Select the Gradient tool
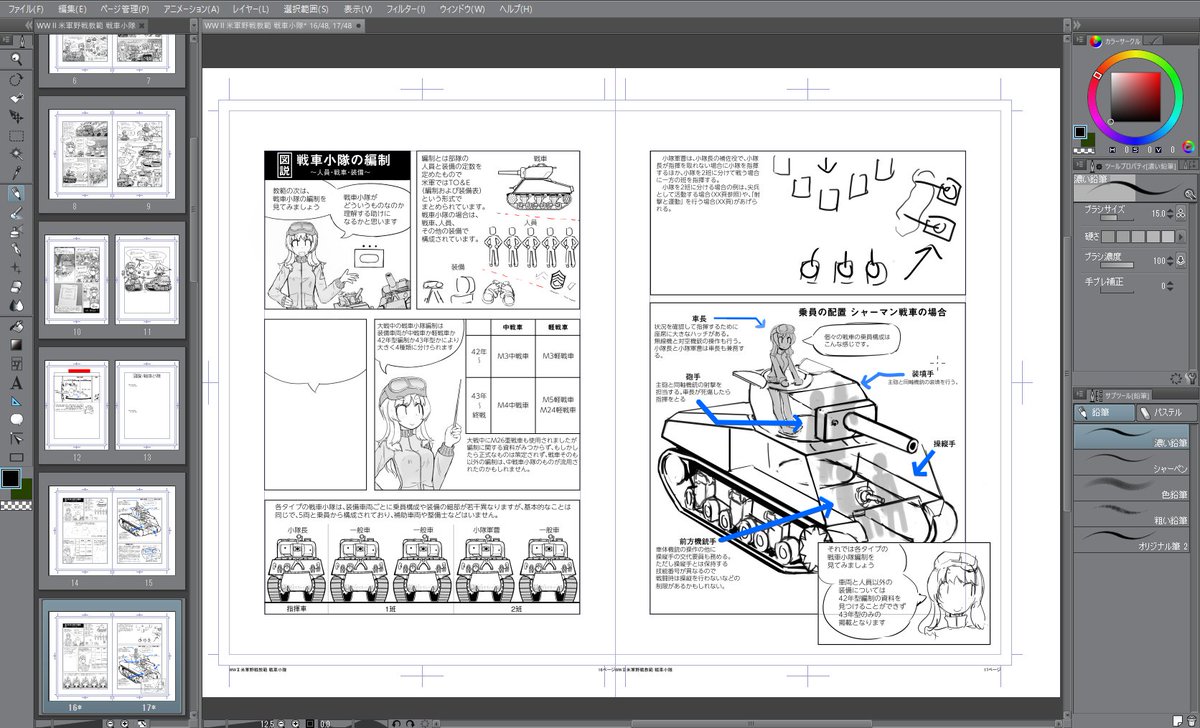Image resolution: width=1200 pixels, height=728 pixels. point(17,345)
